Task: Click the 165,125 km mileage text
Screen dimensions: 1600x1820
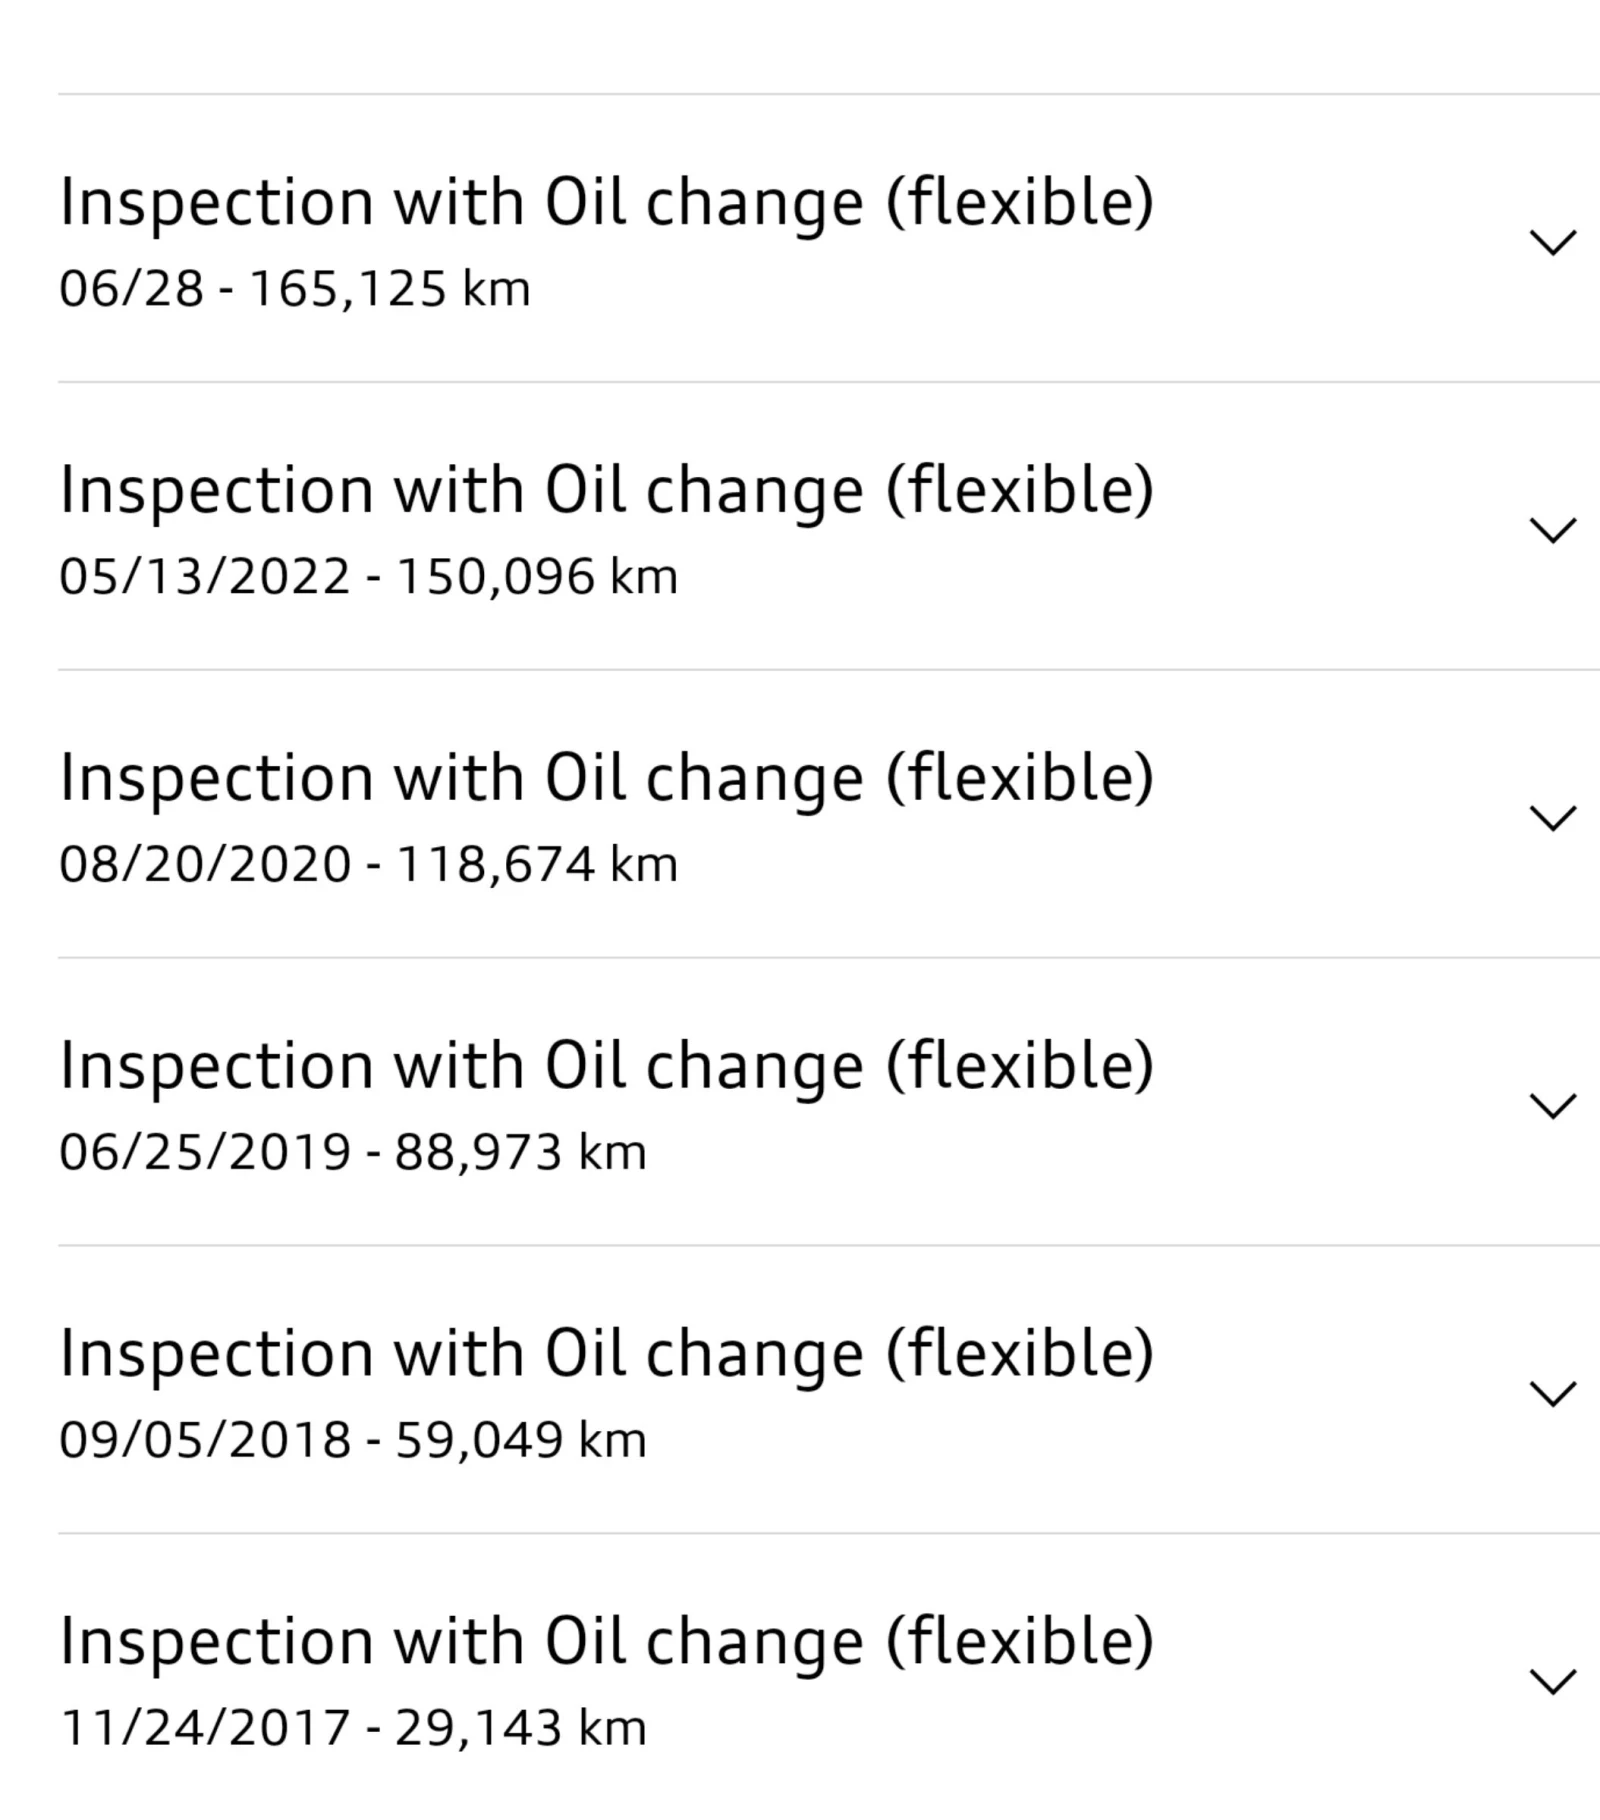Action: [389, 289]
